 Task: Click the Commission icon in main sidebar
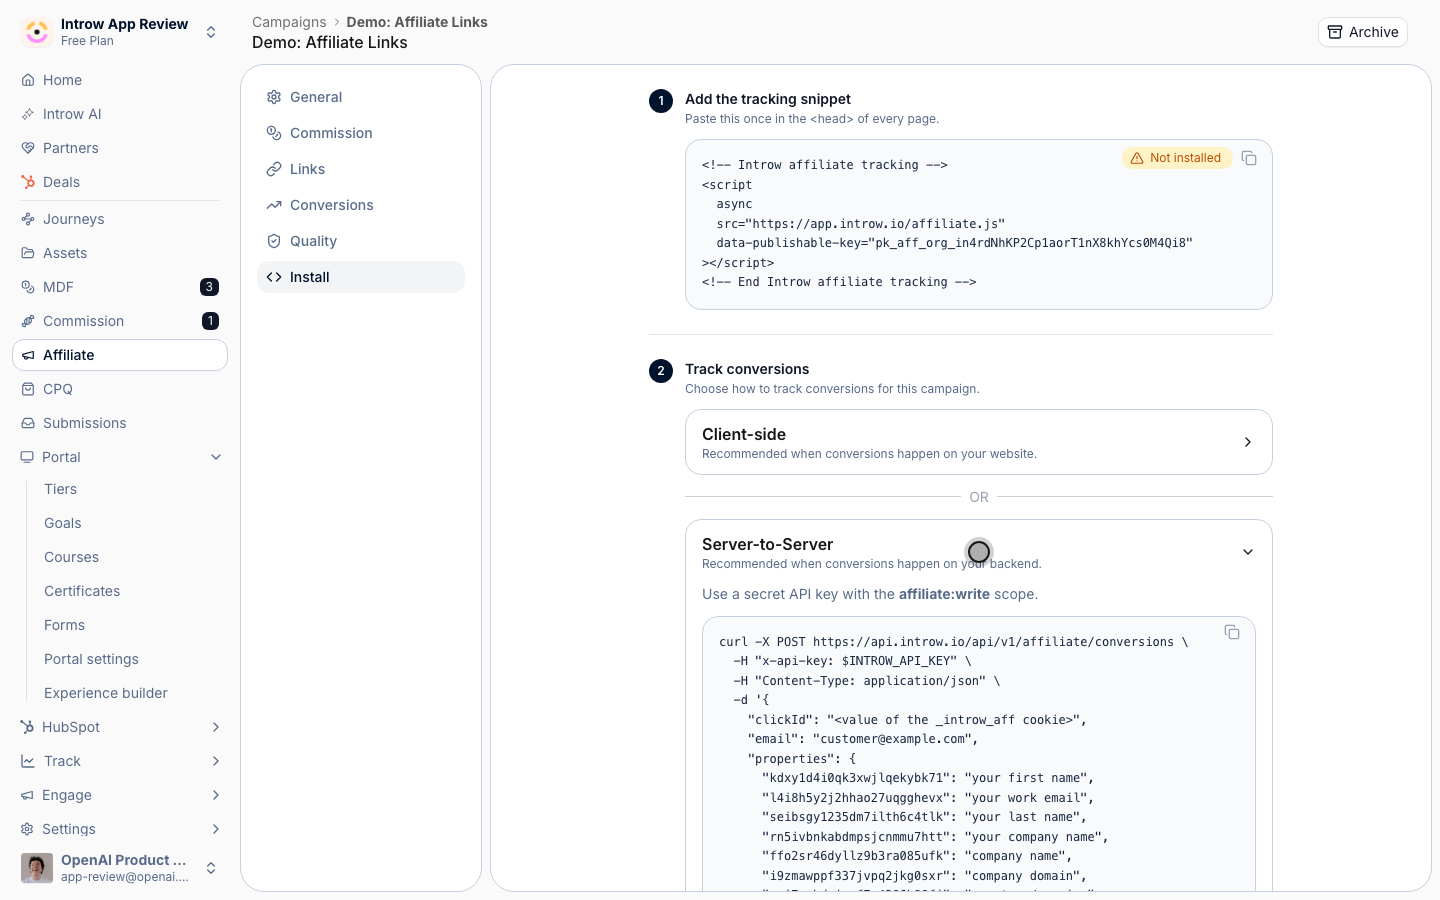pos(28,321)
